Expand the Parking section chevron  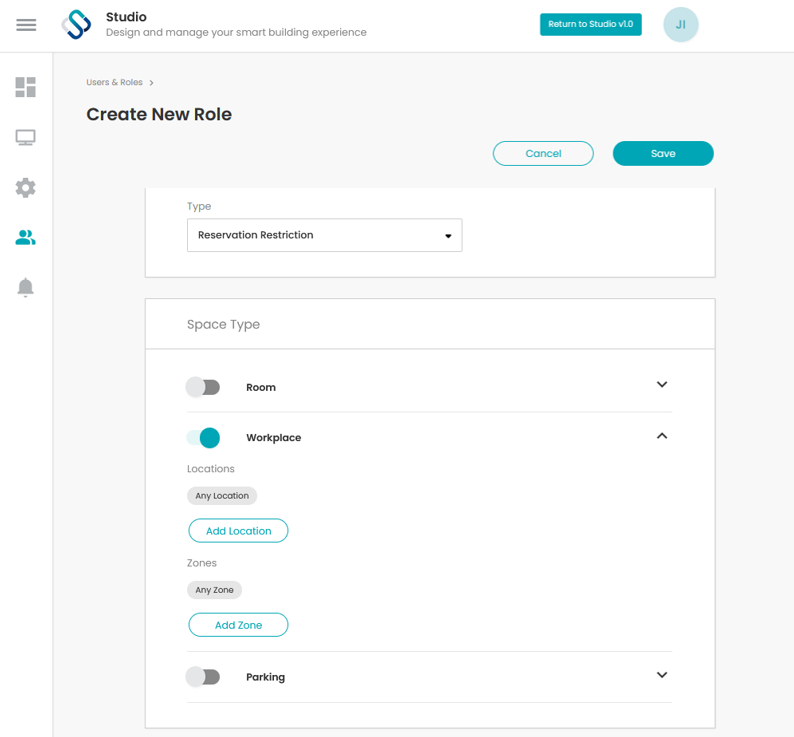pyautogui.click(x=662, y=675)
